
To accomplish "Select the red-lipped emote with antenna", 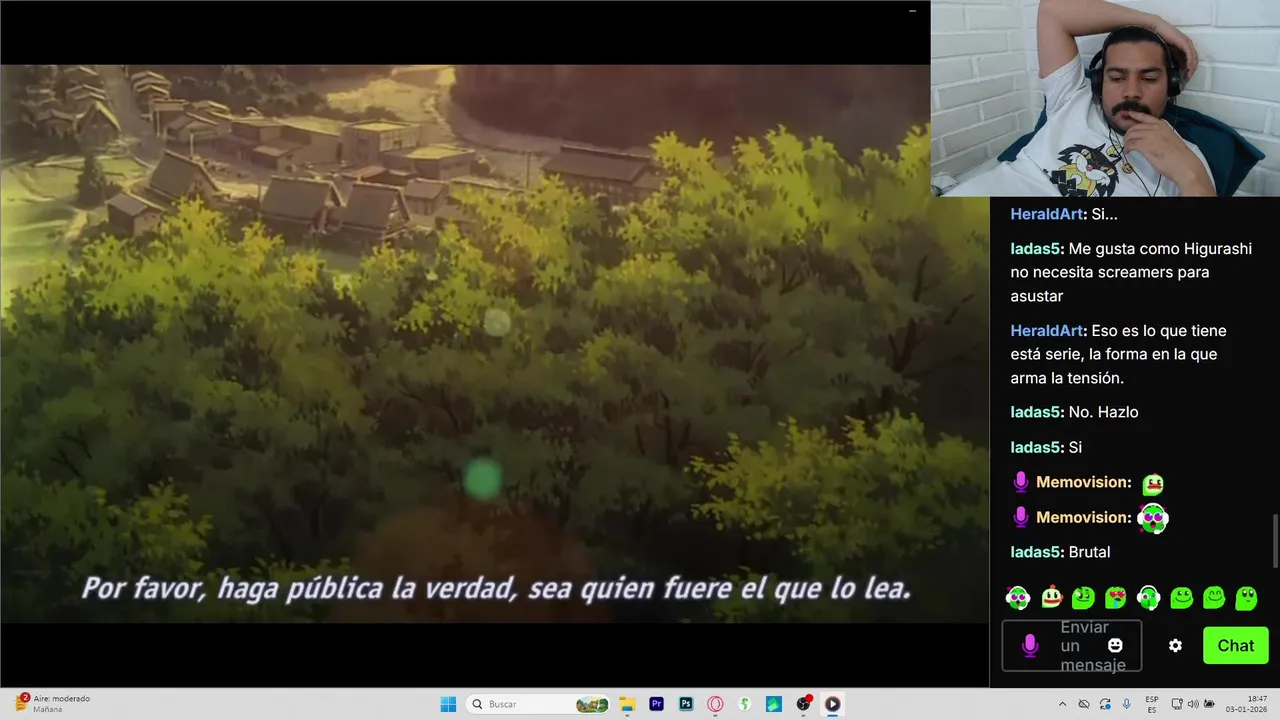I will tap(1051, 598).
